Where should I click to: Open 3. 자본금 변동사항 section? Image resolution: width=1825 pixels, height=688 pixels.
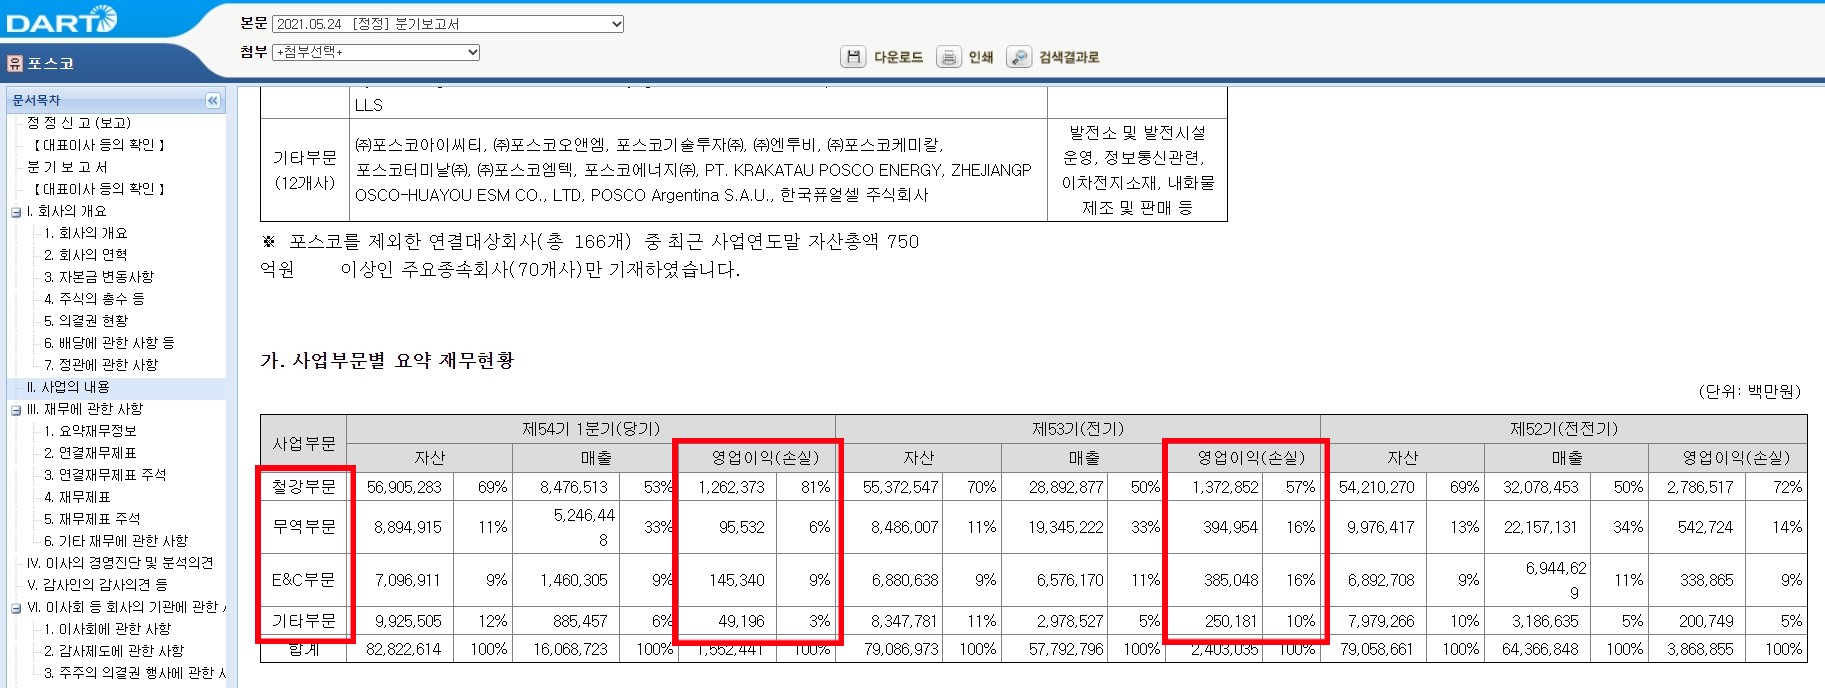click(x=99, y=277)
